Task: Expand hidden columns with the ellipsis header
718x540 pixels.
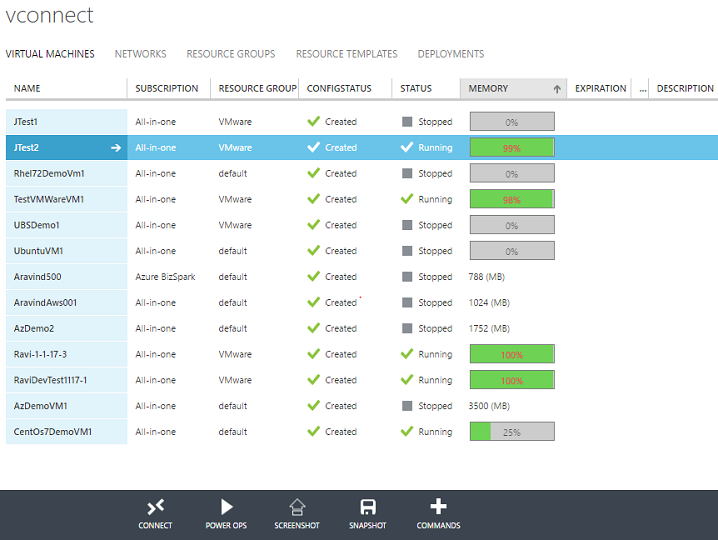Action: click(x=643, y=89)
